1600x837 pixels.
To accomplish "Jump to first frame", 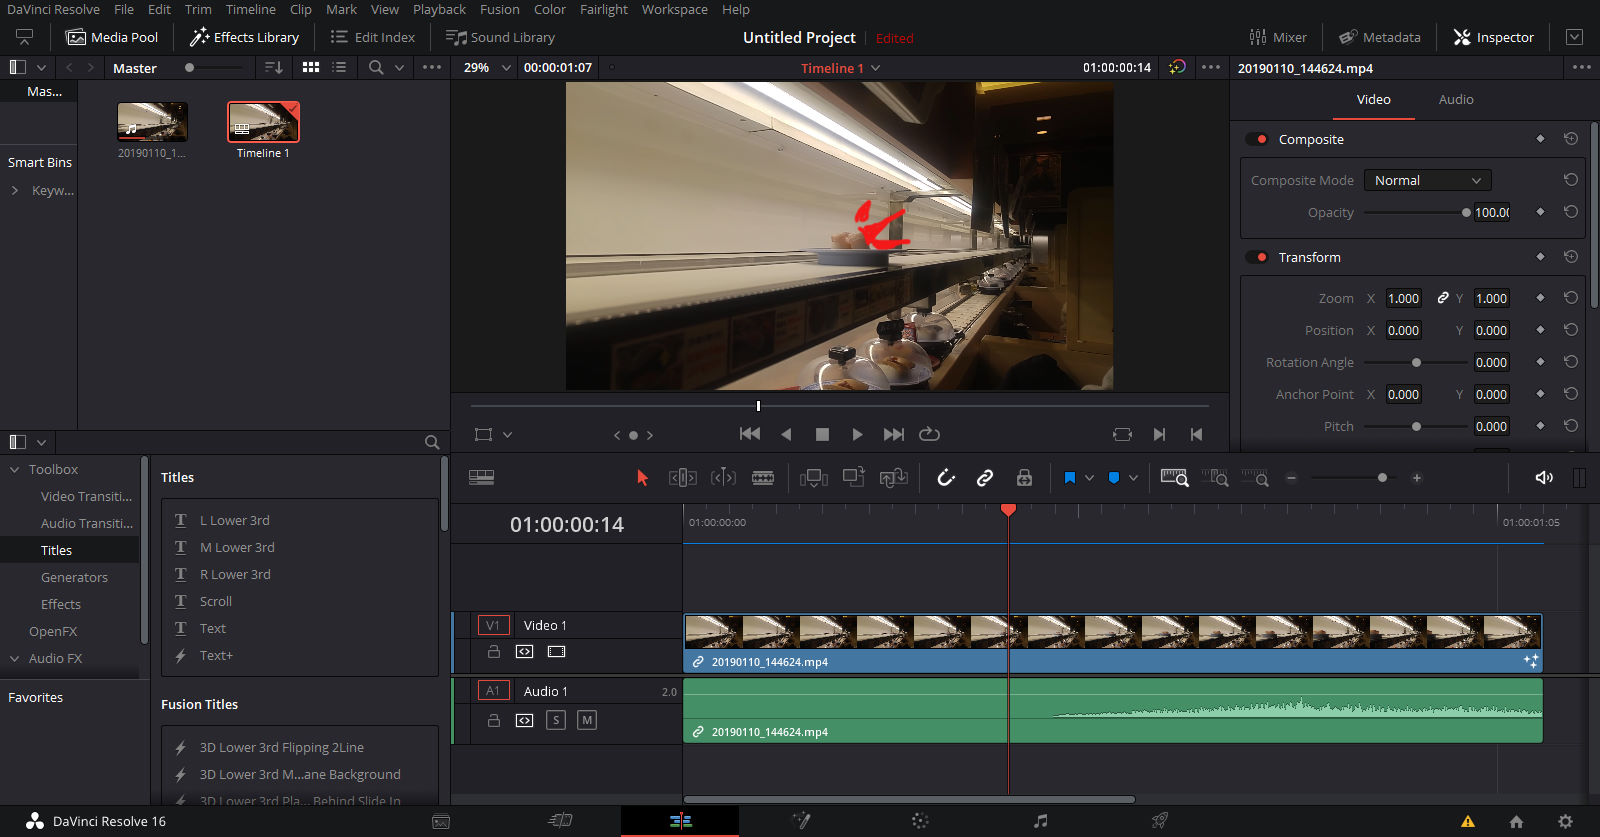I will [x=750, y=434].
